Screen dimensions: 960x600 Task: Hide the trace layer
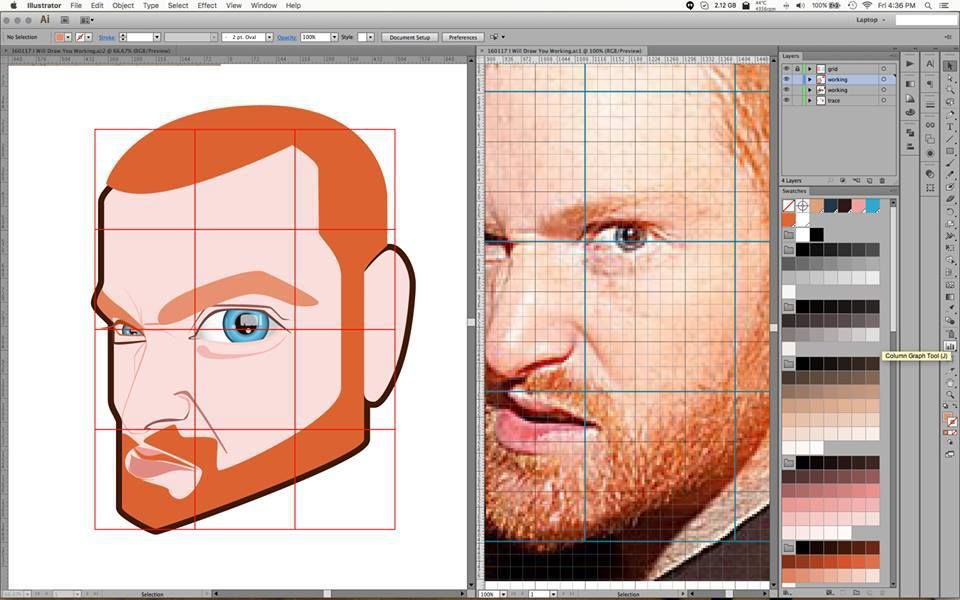coord(787,100)
